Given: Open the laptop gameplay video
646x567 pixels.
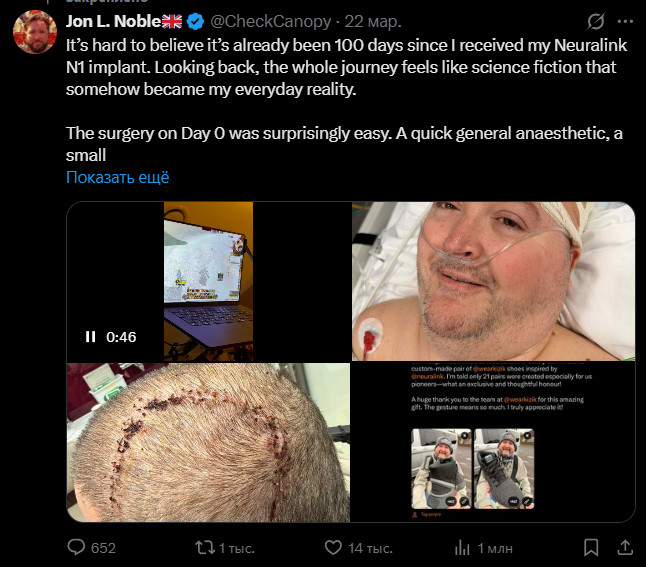Looking at the screenshot, I should point(208,281).
